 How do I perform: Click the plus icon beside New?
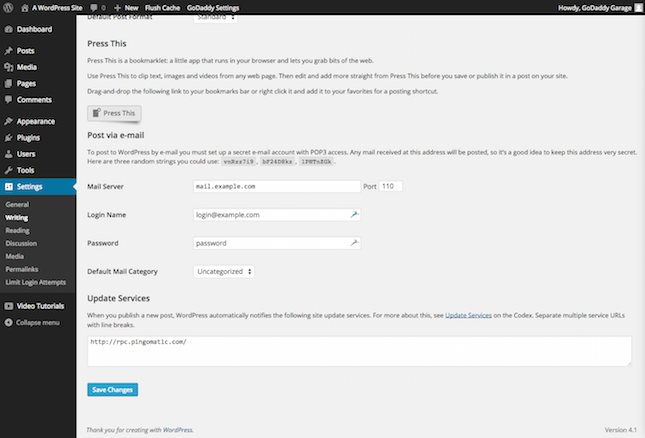click(x=117, y=8)
